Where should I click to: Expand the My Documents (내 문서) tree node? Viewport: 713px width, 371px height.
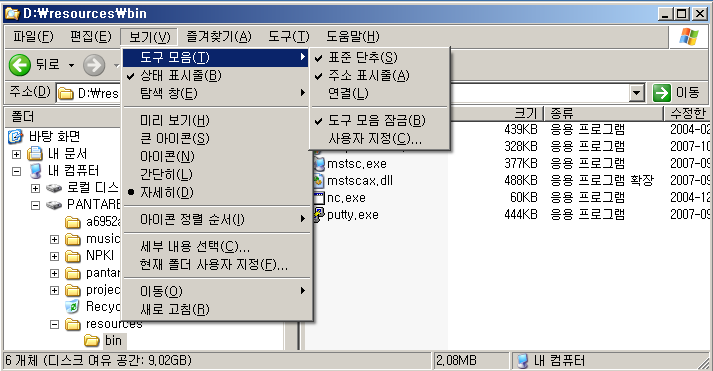pos(16,154)
